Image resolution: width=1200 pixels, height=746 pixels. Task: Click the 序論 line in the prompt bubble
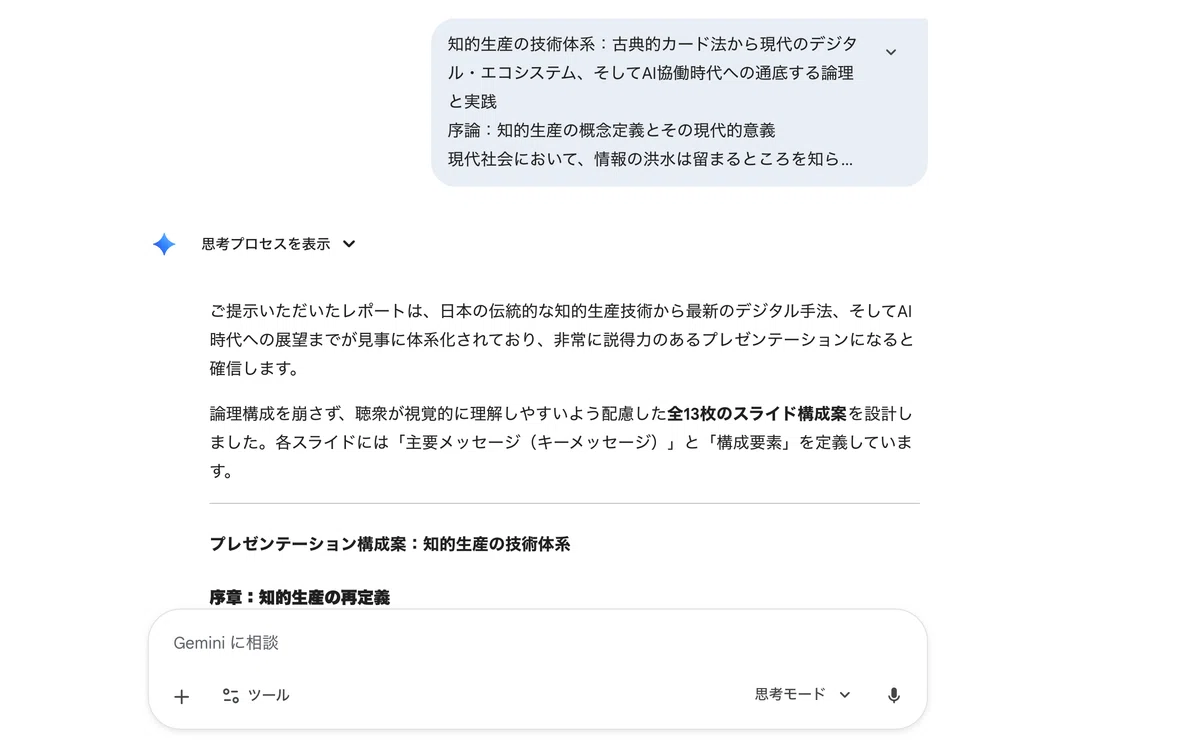(x=611, y=130)
